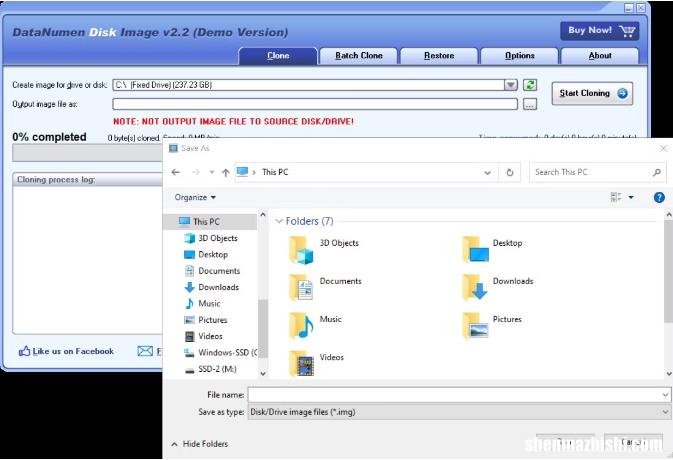Open the Options tab

(x=519, y=56)
